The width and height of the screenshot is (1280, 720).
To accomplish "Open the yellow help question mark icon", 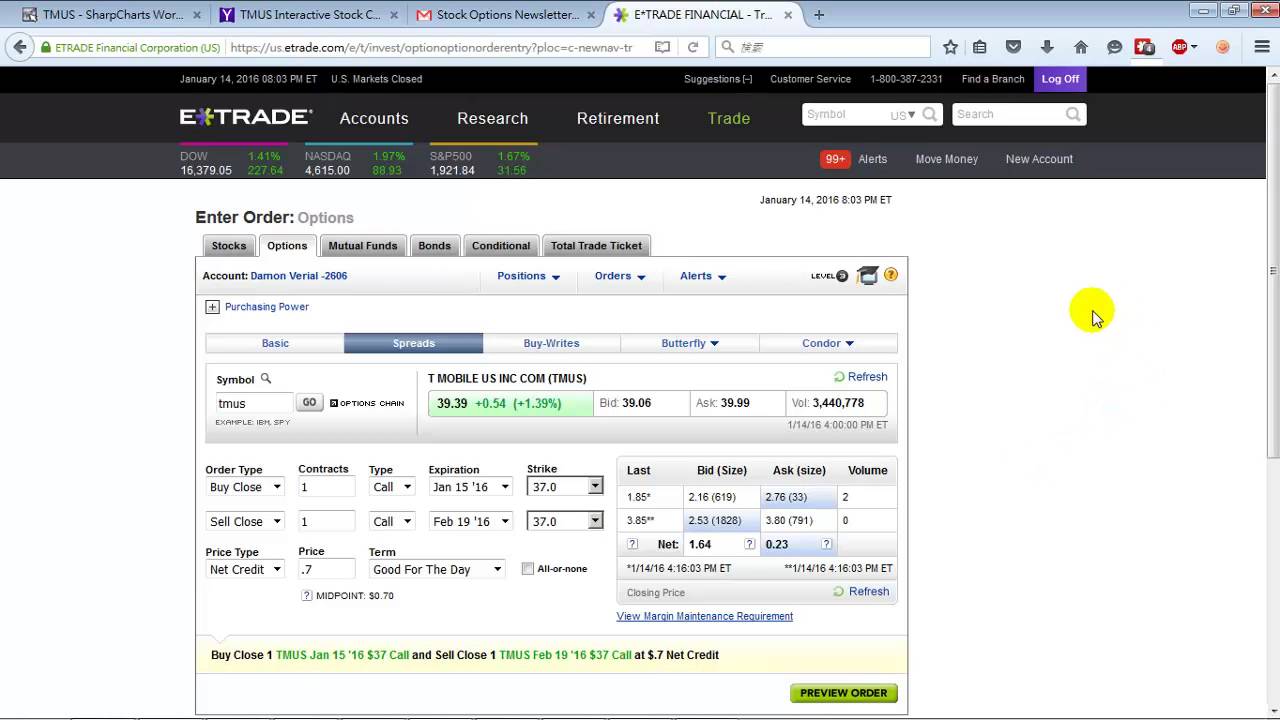I will click(891, 275).
